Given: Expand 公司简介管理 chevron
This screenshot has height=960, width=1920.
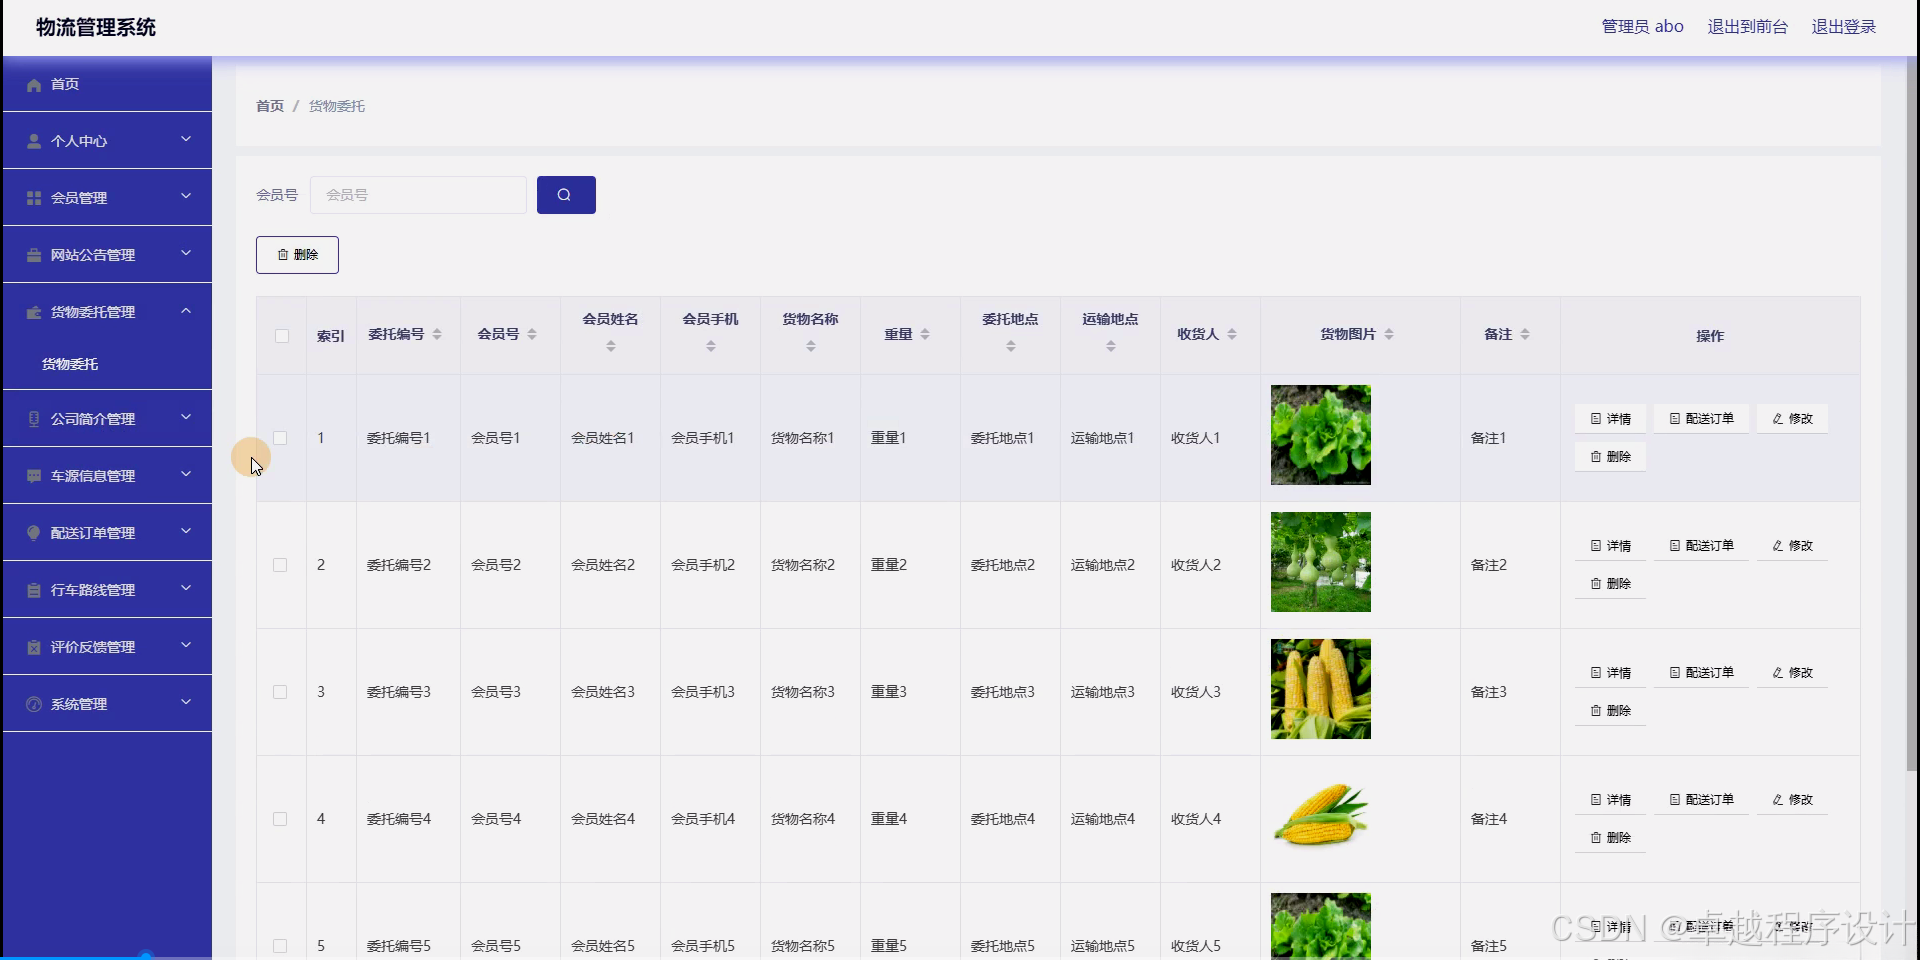Looking at the screenshot, I should 186,417.
